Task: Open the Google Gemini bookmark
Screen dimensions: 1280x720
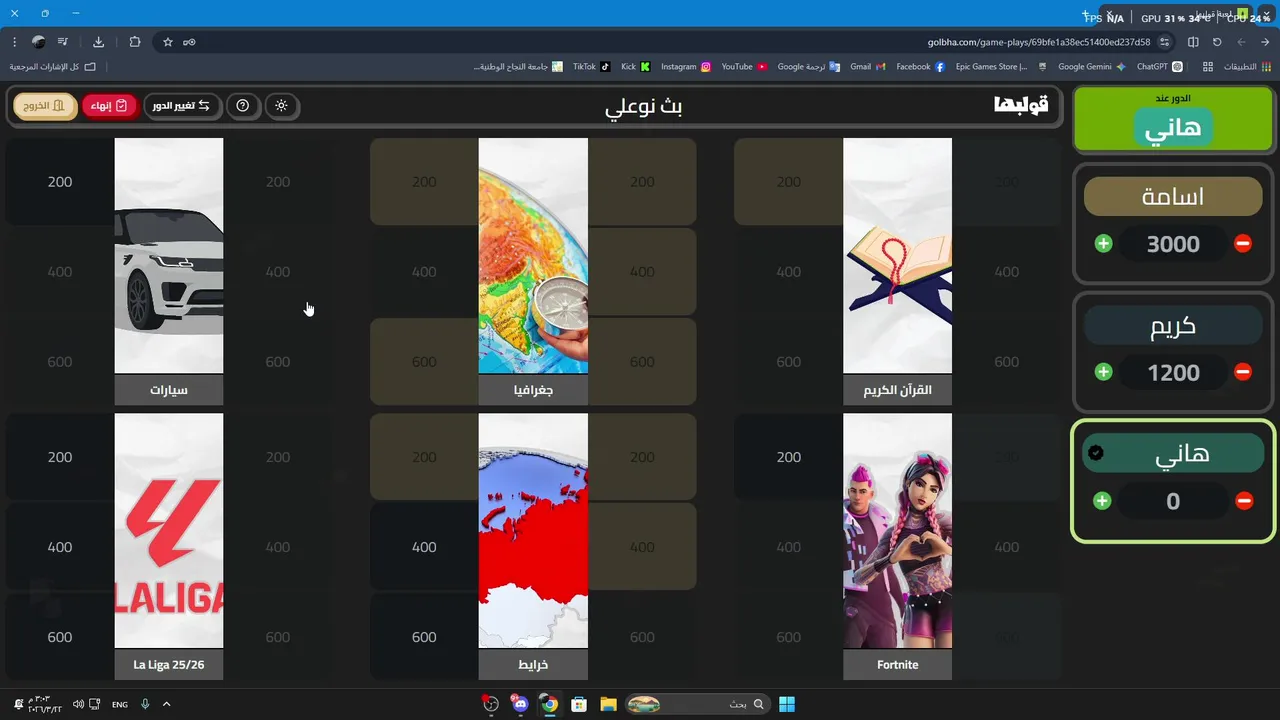Action: pos(1092,67)
